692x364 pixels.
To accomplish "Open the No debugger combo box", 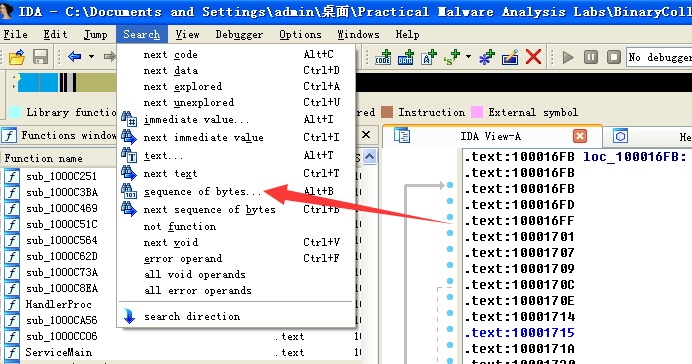I will pos(659,57).
